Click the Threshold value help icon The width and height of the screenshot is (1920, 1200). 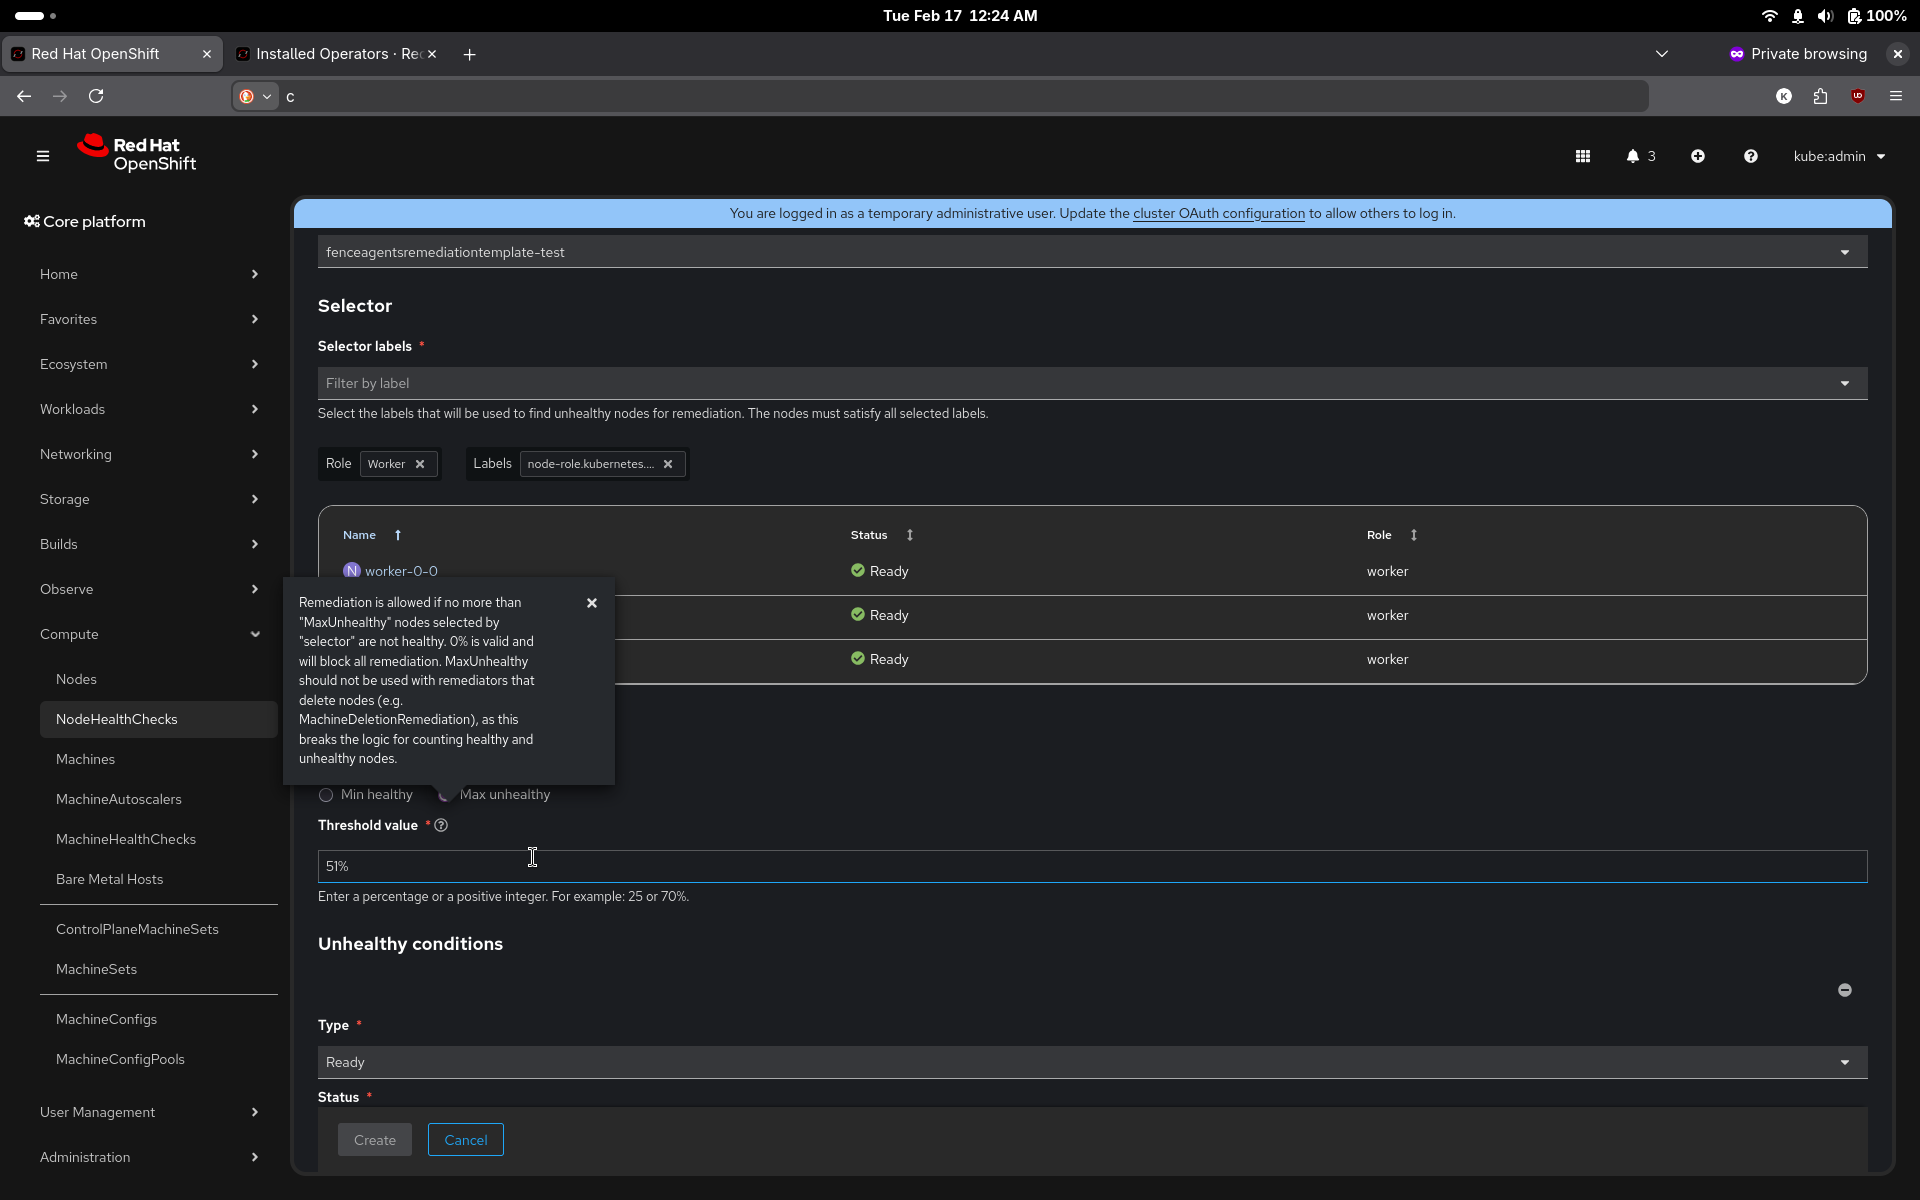441,826
